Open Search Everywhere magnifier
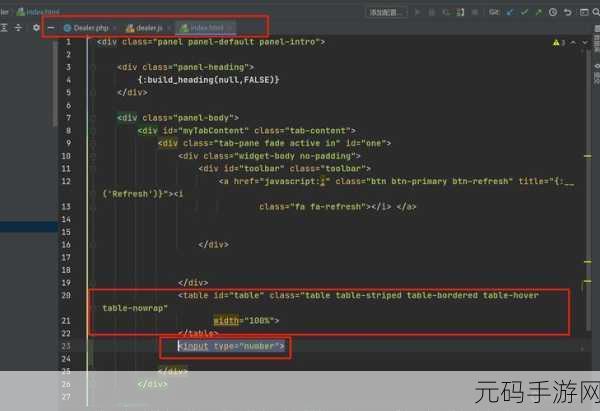This screenshot has width=600, height=411. (x=596, y=12)
